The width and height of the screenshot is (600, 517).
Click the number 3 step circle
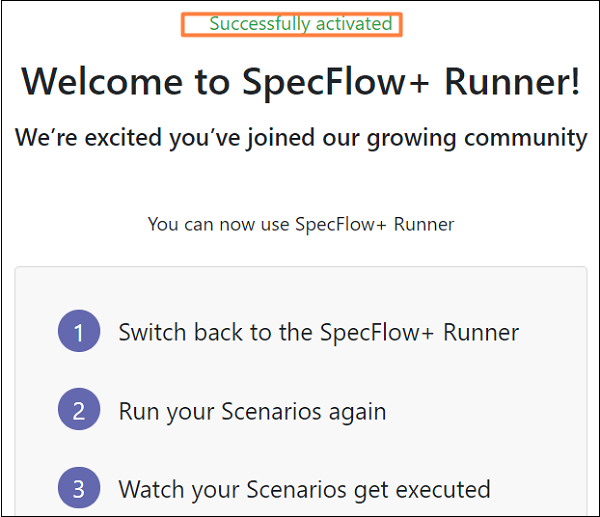point(80,489)
